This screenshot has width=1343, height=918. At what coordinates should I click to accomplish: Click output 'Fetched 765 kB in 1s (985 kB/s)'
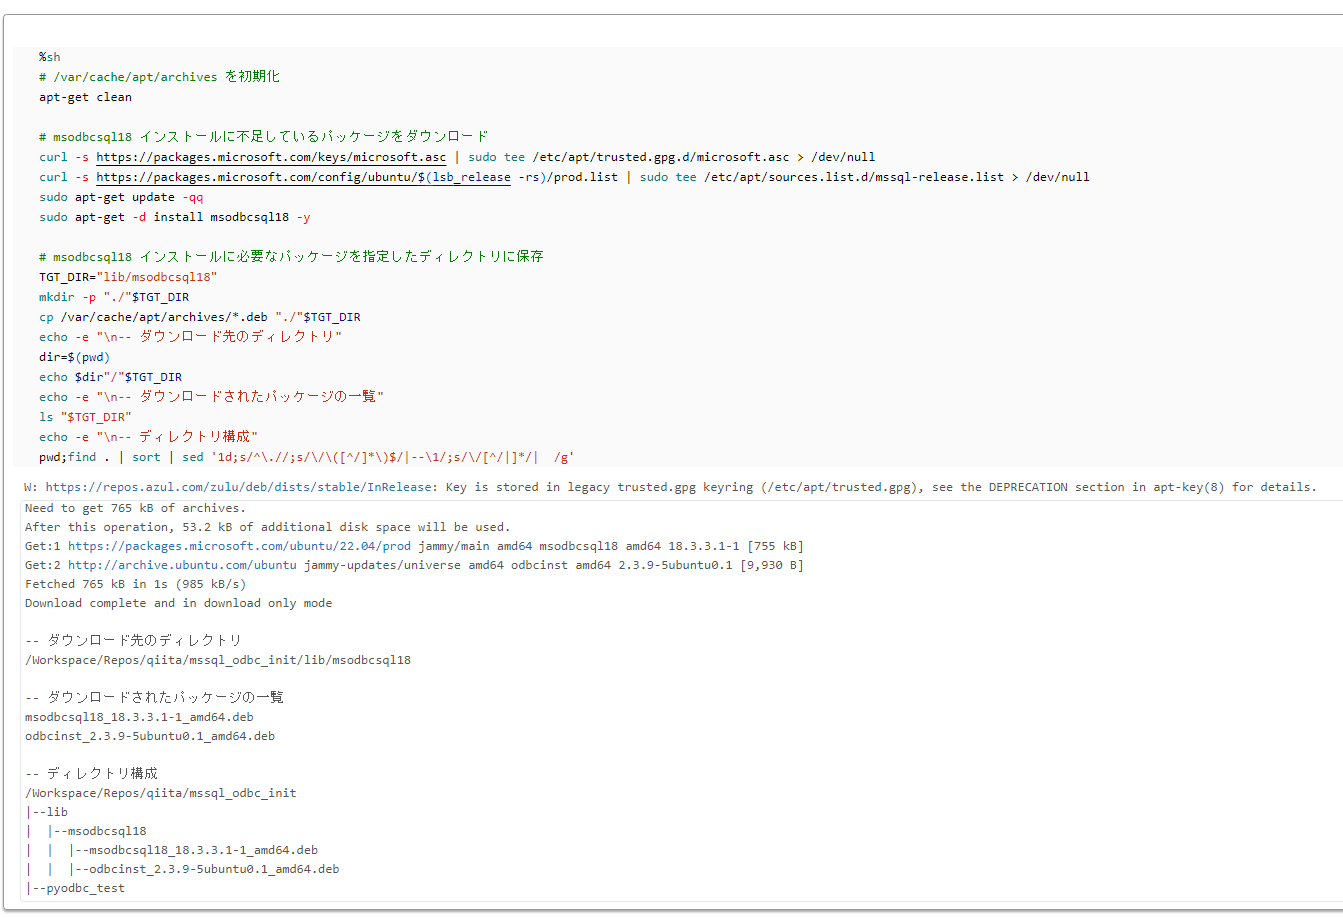[135, 584]
